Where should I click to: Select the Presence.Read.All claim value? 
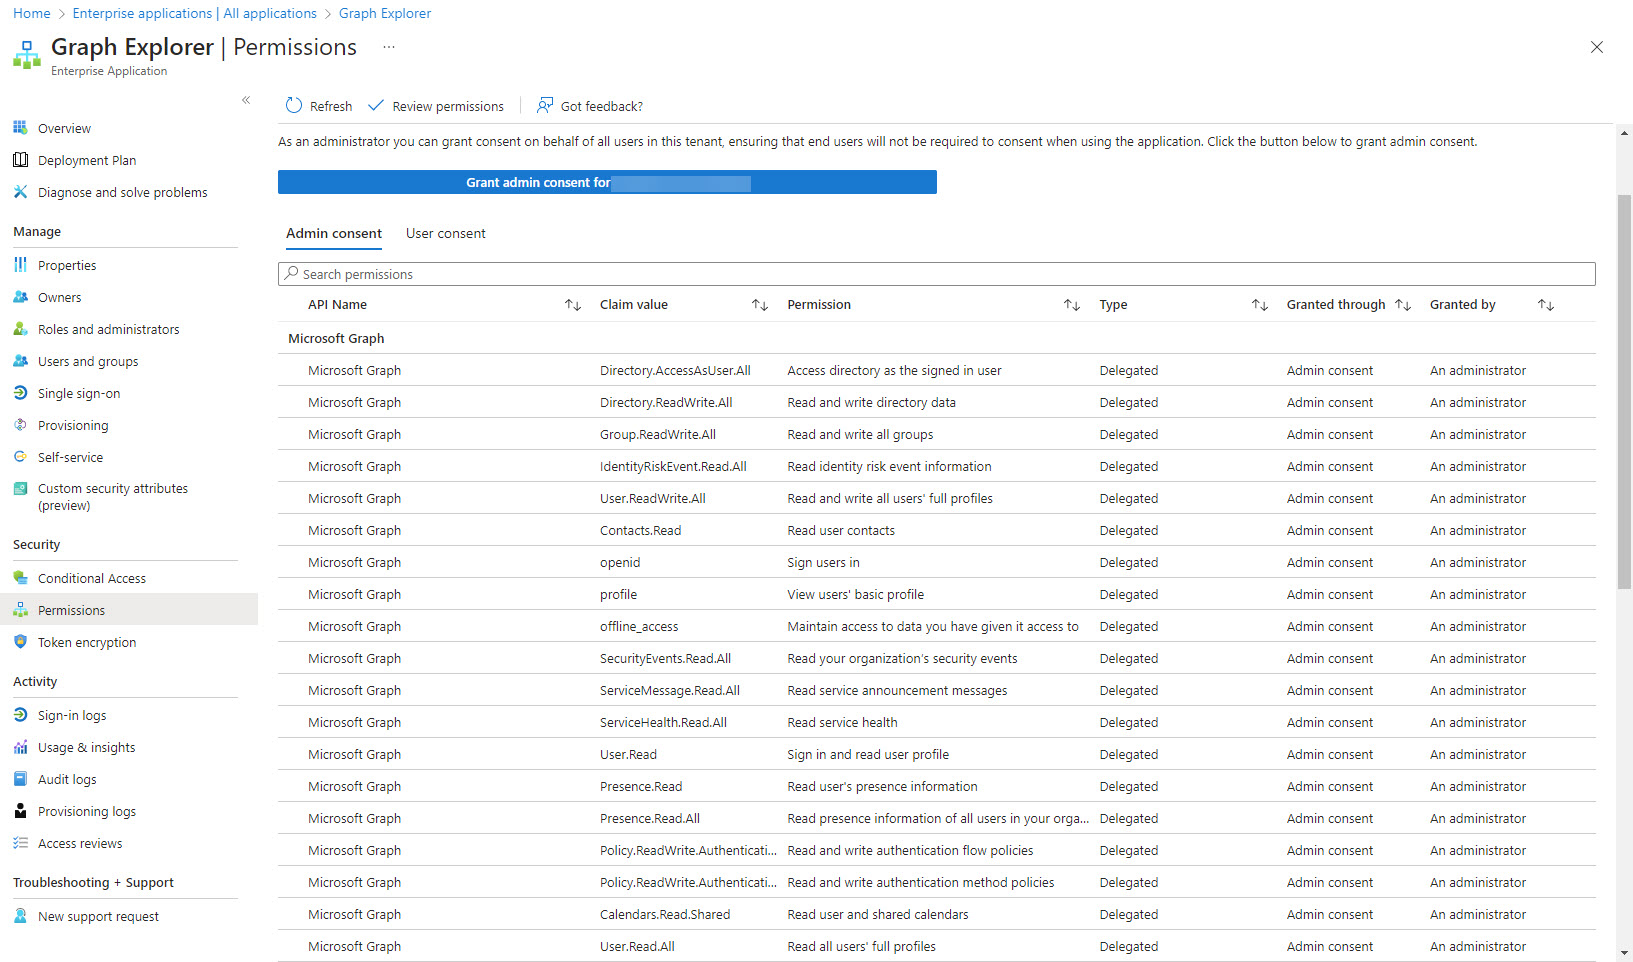pyautogui.click(x=650, y=818)
